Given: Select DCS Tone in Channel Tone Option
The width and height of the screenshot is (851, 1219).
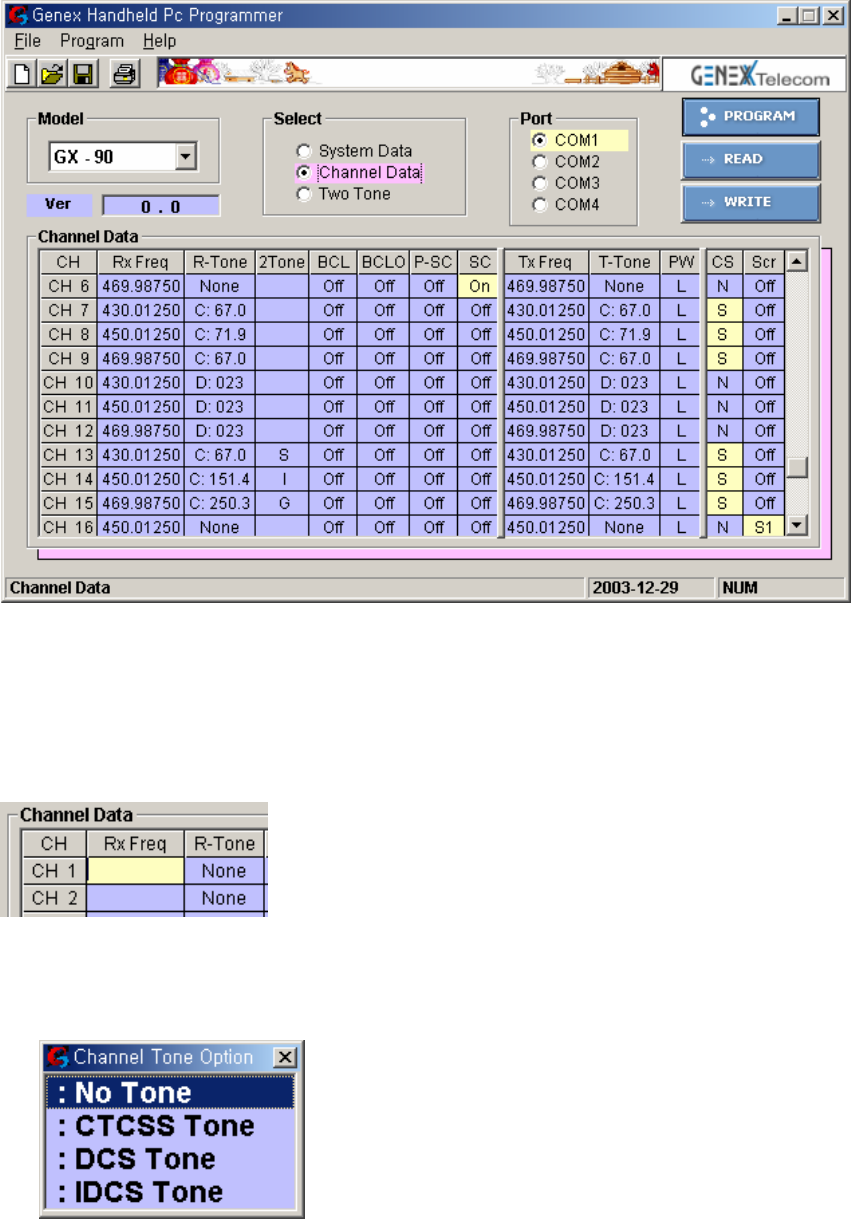Looking at the screenshot, I should (x=170, y=1159).
